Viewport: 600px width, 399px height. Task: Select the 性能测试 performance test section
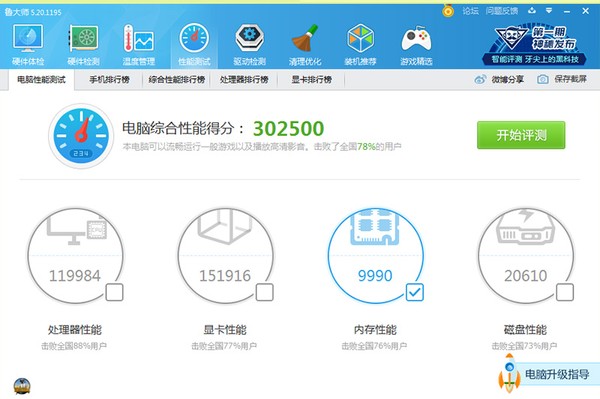click(x=194, y=45)
